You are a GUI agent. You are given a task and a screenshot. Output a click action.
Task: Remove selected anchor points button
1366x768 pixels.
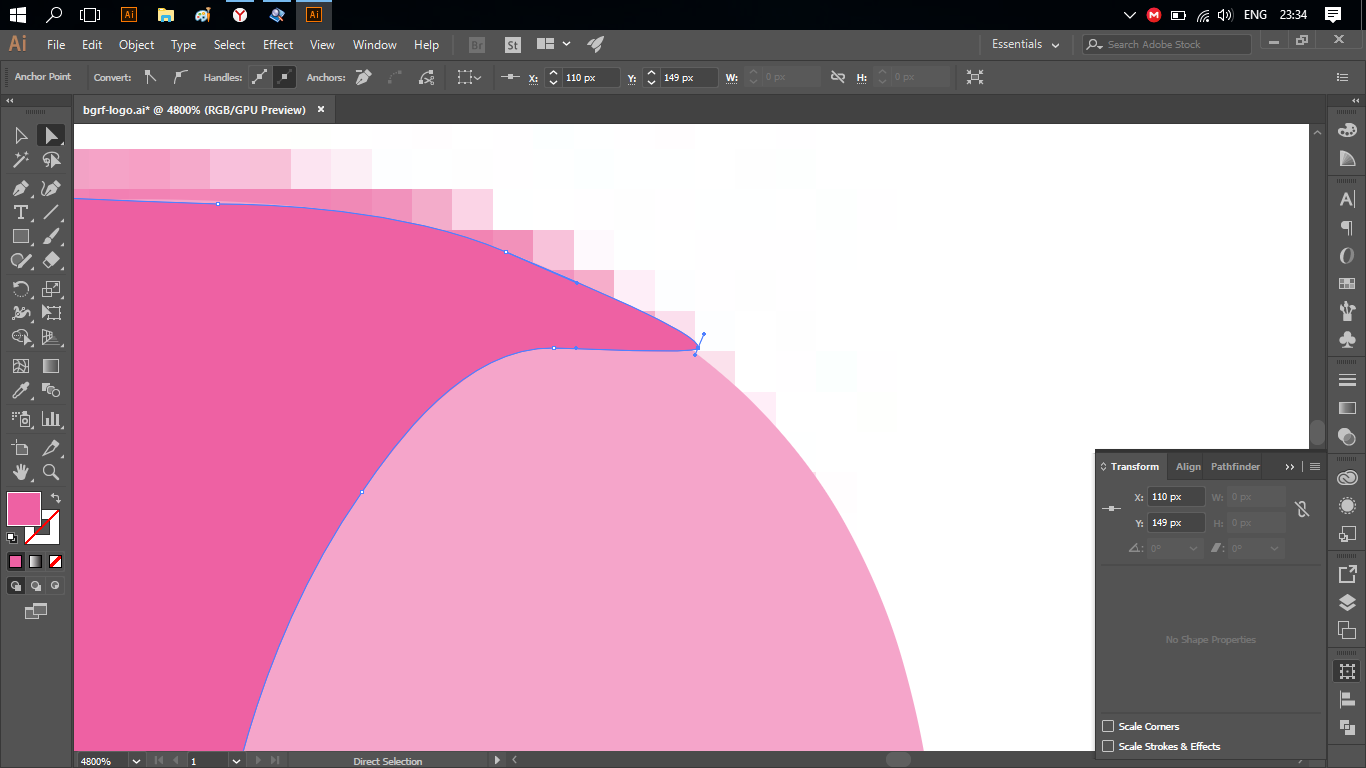click(x=364, y=77)
